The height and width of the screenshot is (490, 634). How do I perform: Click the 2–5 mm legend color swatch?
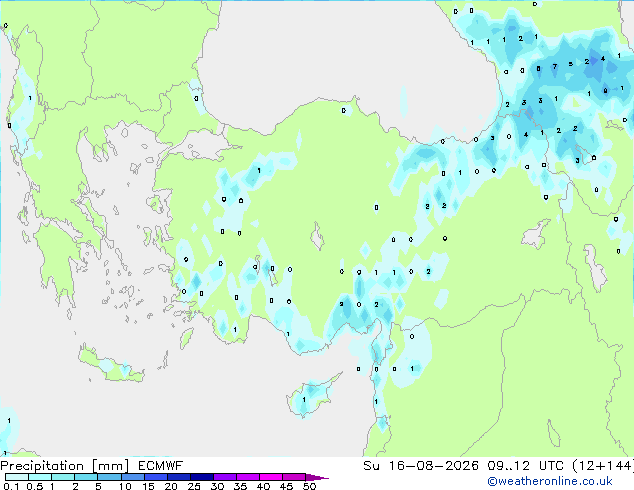click(x=86, y=477)
